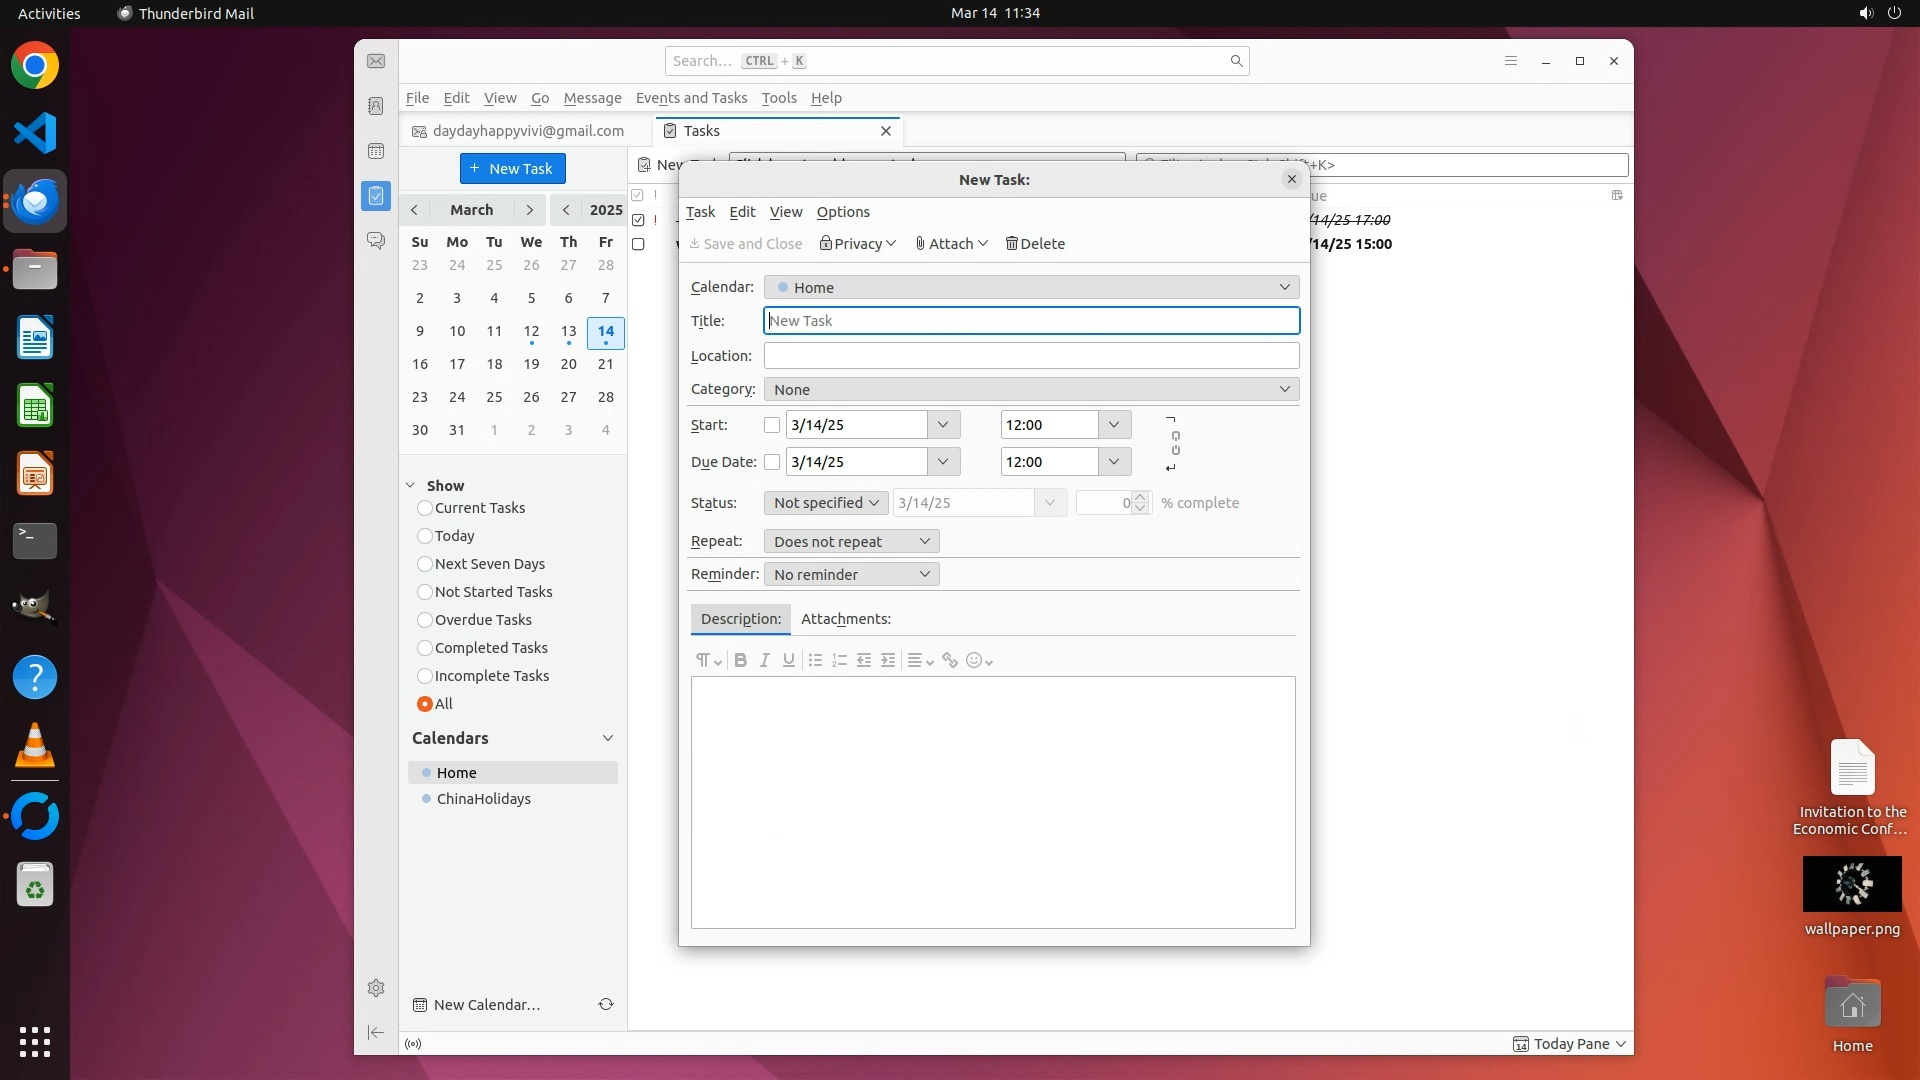Image resolution: width=1920 pixels, height=1080 pixels.
Task: Open the Calendar sidebar icon
Action: (376, 151)
